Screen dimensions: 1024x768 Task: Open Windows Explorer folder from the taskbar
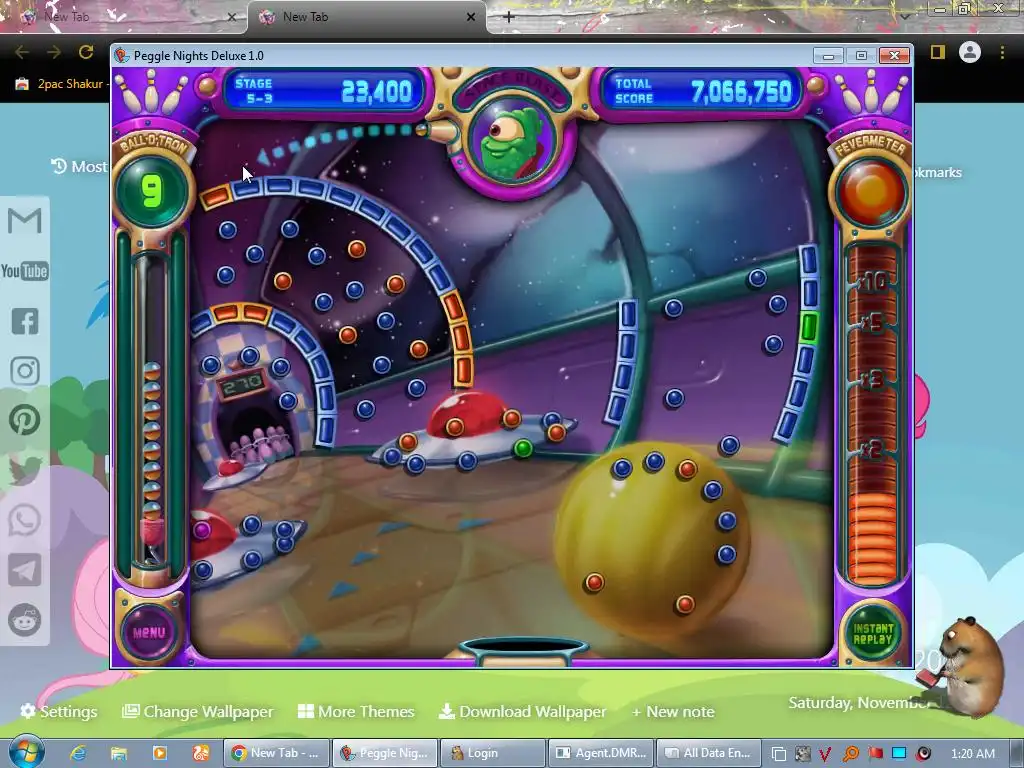[118, 753]
